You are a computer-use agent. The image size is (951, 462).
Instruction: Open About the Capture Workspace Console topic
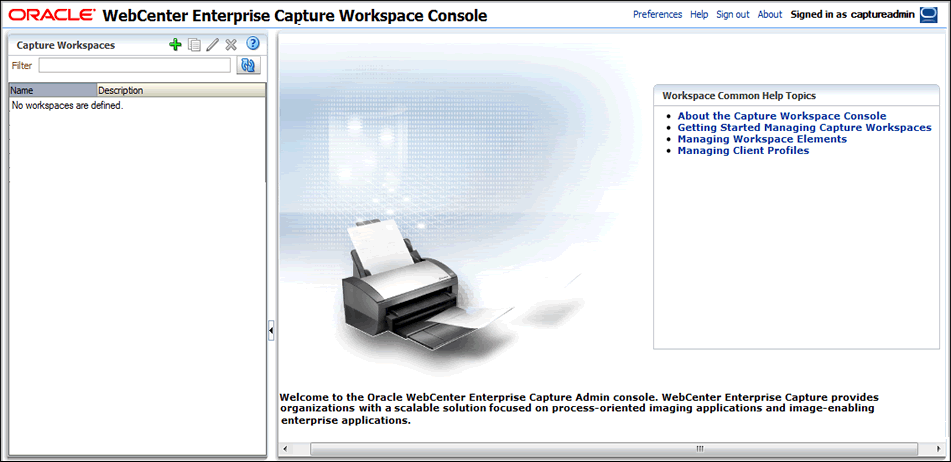pyautogui.click(x=782, y=116)
